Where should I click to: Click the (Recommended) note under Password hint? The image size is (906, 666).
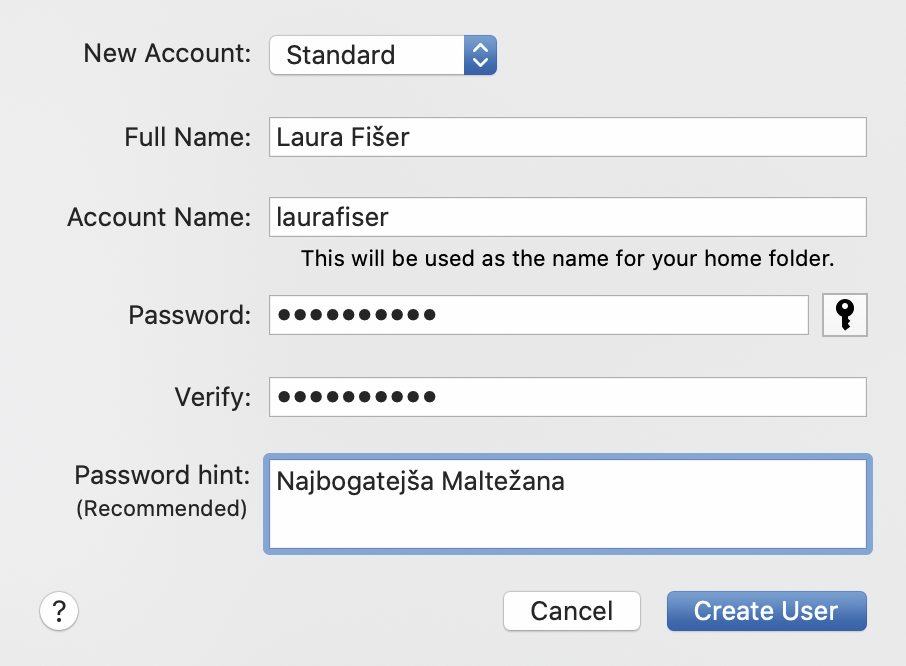click(x=162, y=508)
